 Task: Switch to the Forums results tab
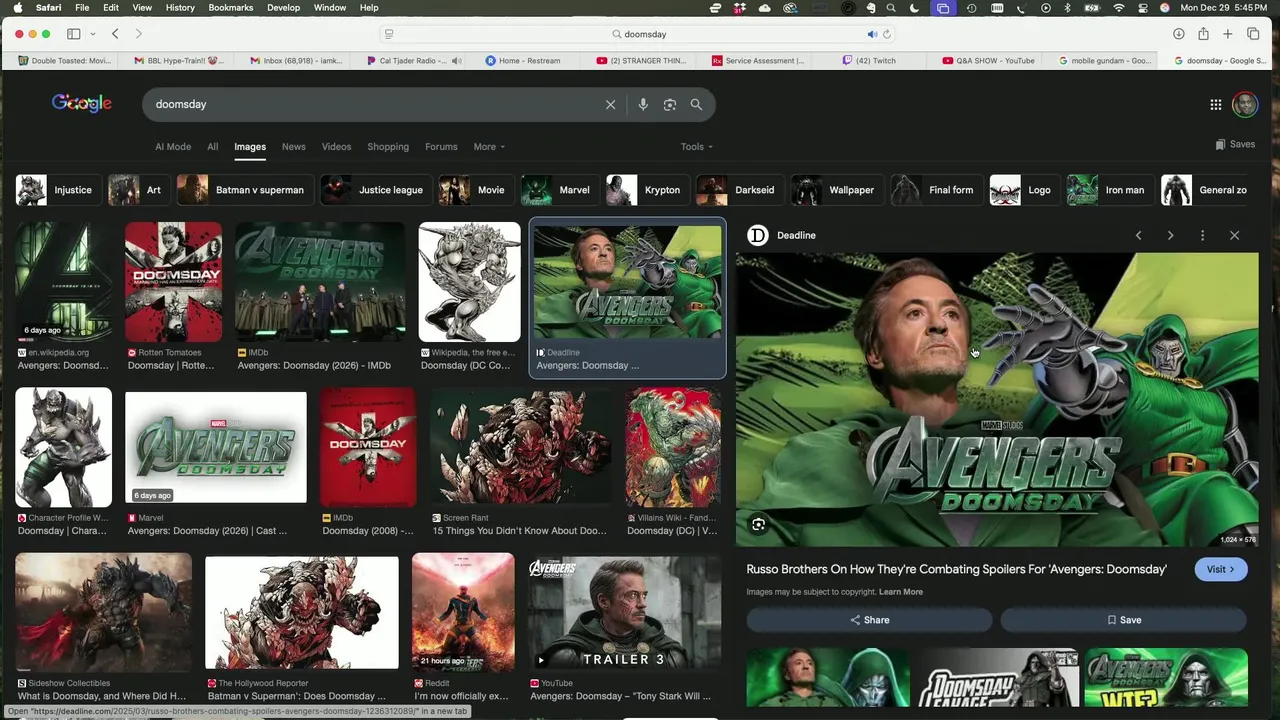[x=441, y=147]
